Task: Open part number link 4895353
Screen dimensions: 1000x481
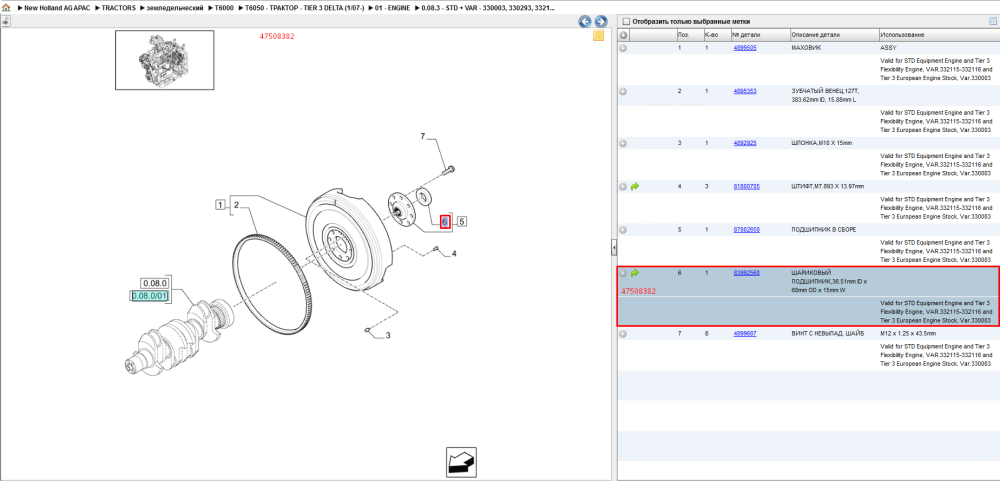Action: point(744,91)
